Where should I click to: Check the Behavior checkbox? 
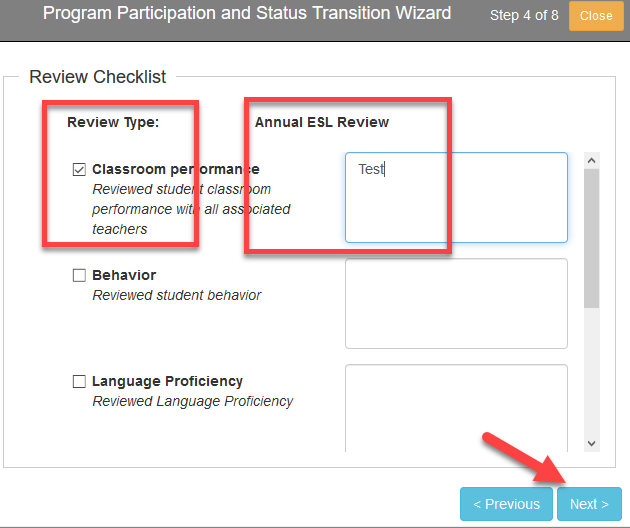(x=79, y=276)
